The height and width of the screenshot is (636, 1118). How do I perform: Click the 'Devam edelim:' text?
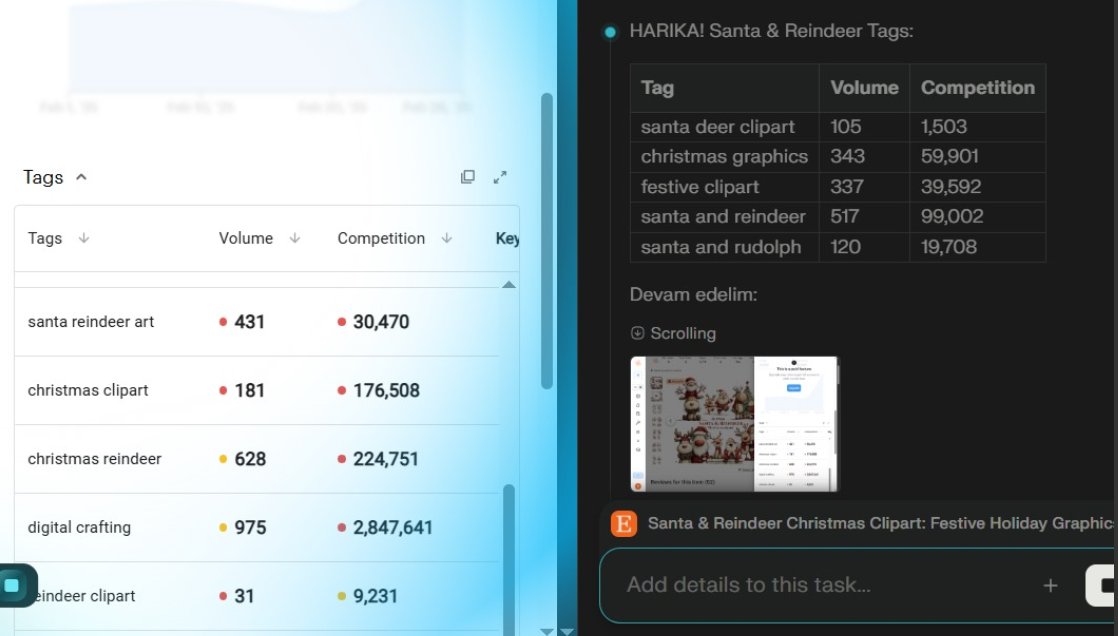coord(693,294)
